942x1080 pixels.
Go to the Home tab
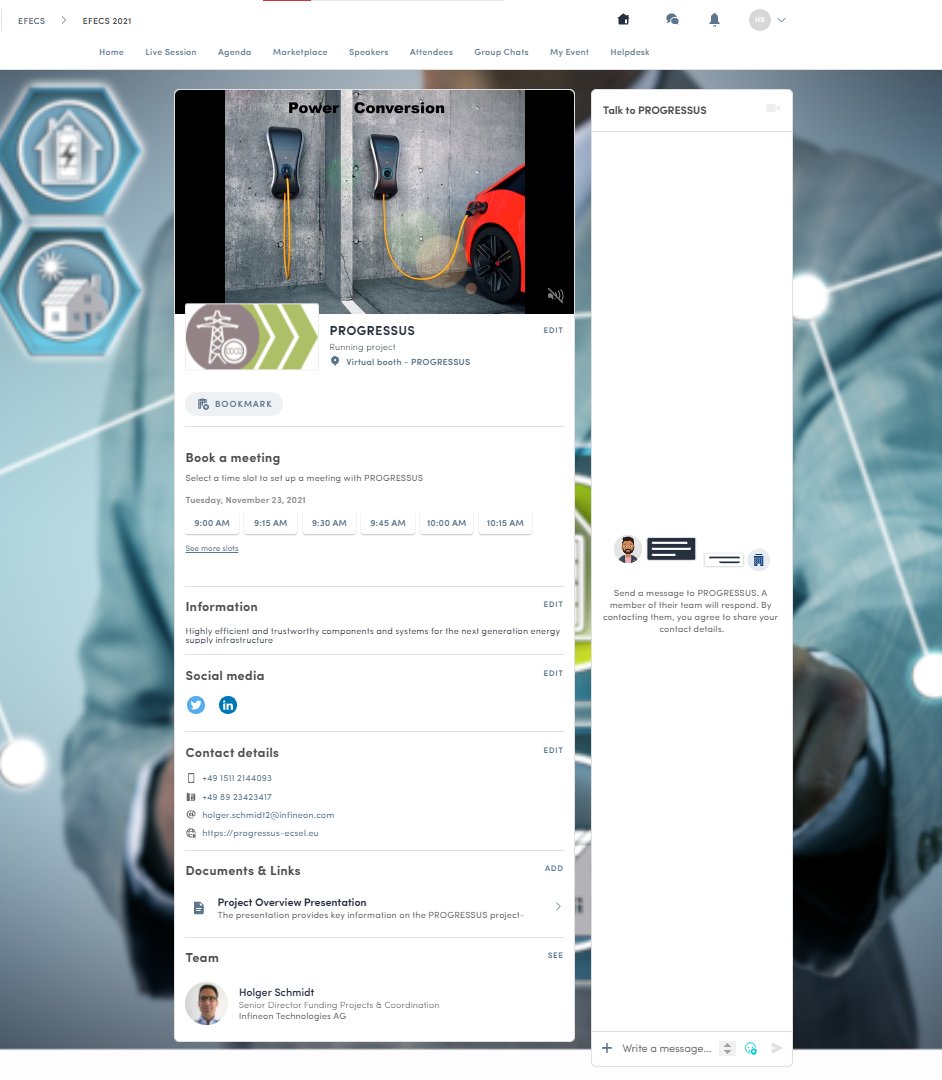pos(111,52)
